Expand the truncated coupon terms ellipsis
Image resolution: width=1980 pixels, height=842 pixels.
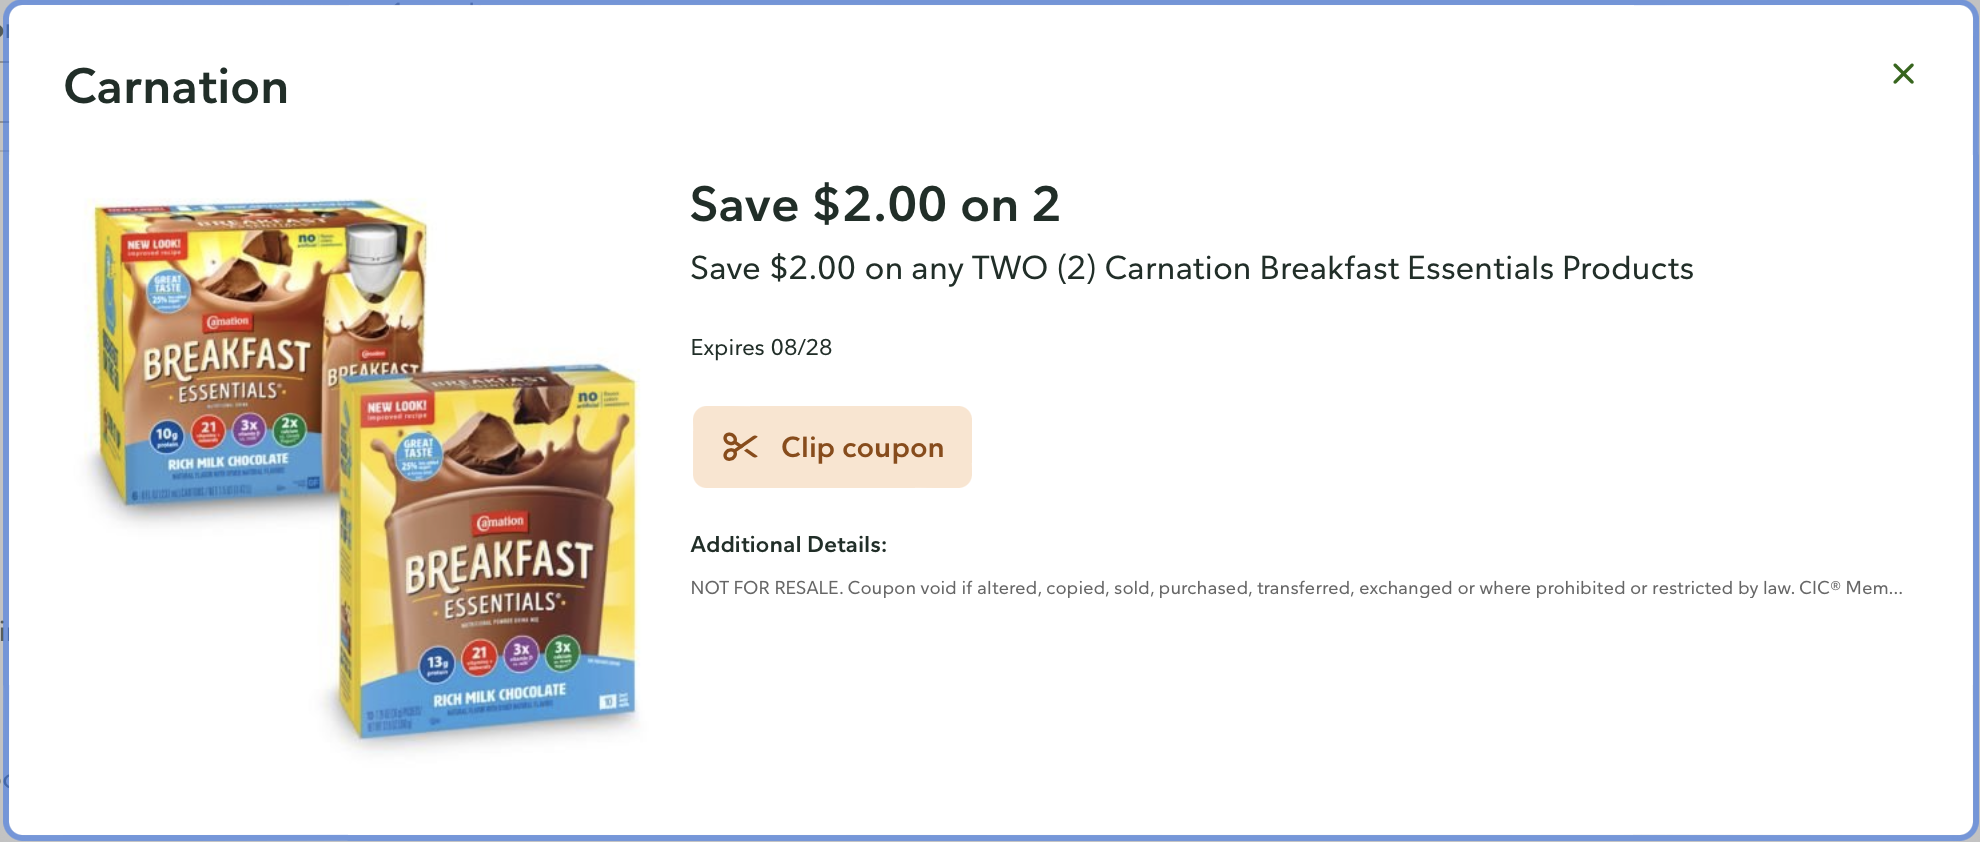click(1889, 588)
